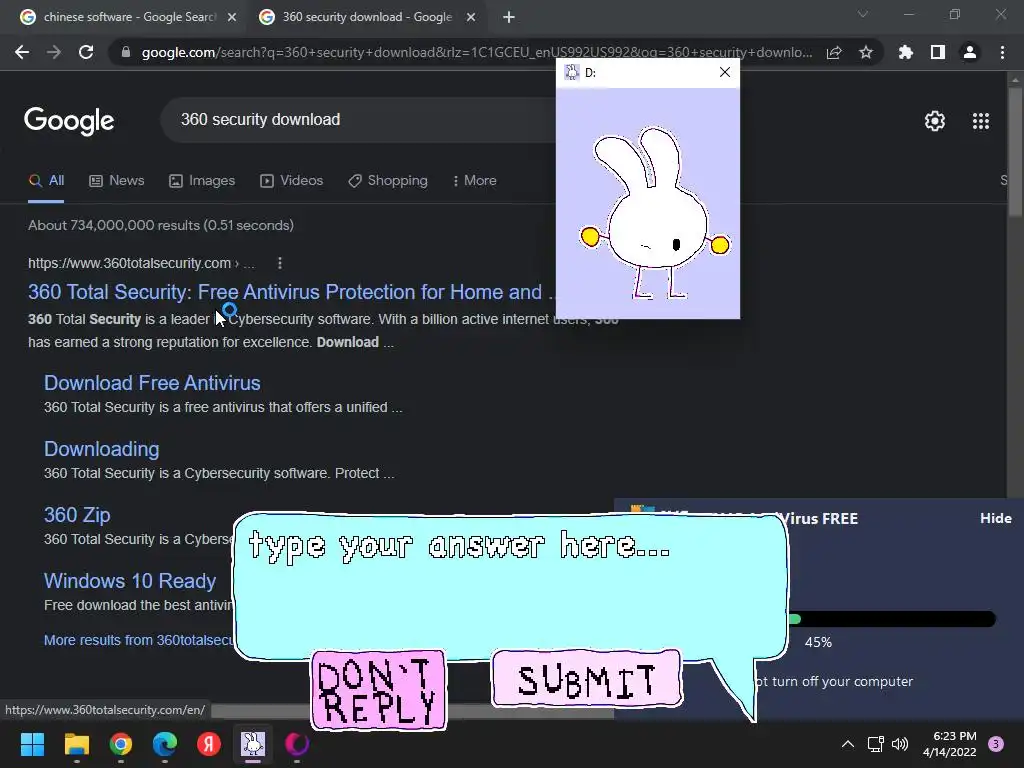Open bunny app taskbar icon
The height and width of the screenshot is (768, 1024).
(253, 744)
